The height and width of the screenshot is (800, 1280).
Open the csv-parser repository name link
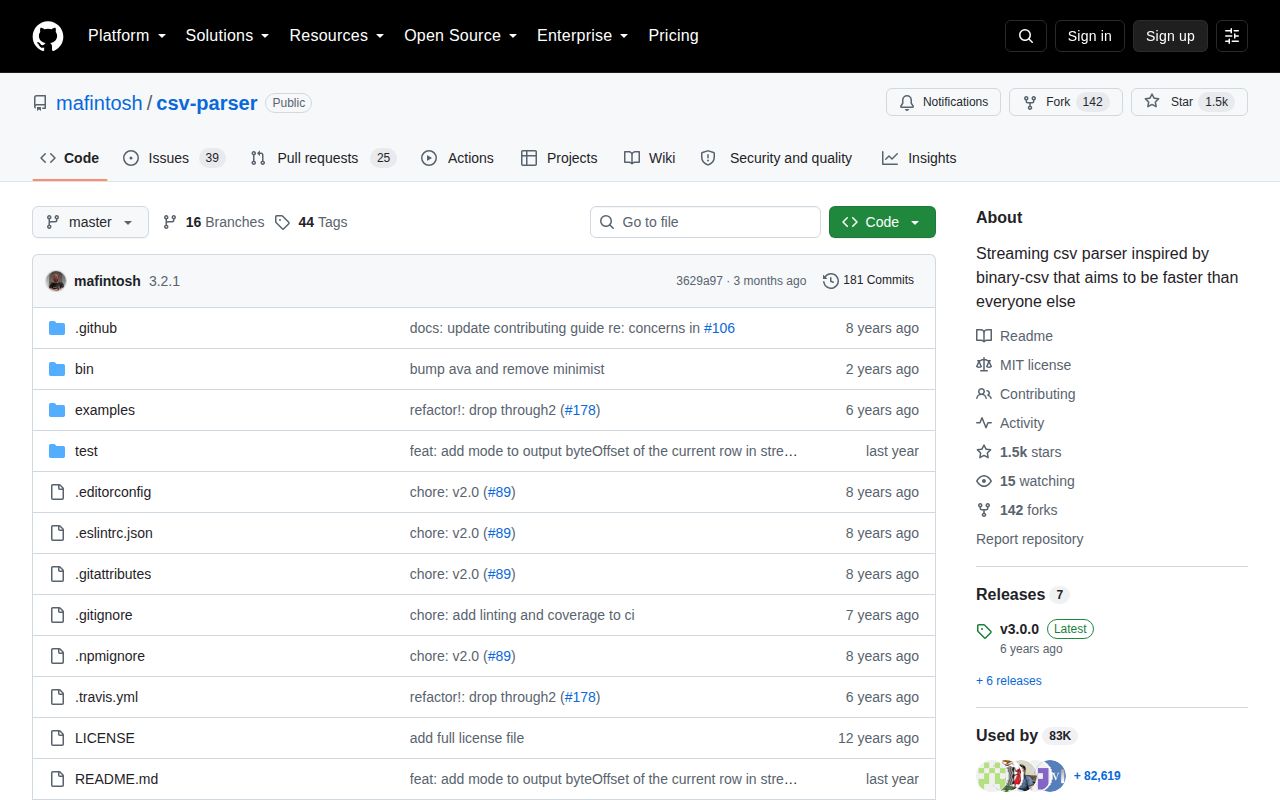(x=207, y=103)
